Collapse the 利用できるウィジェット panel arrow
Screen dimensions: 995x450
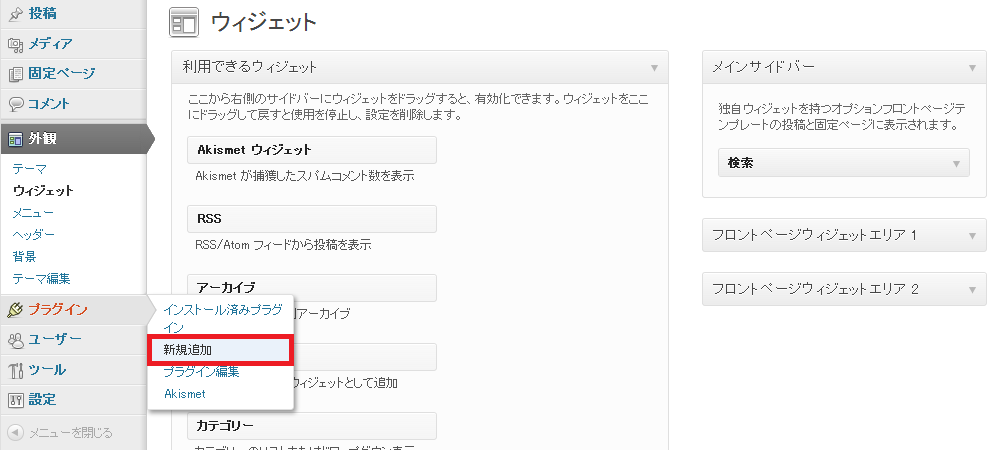[655, 68]
